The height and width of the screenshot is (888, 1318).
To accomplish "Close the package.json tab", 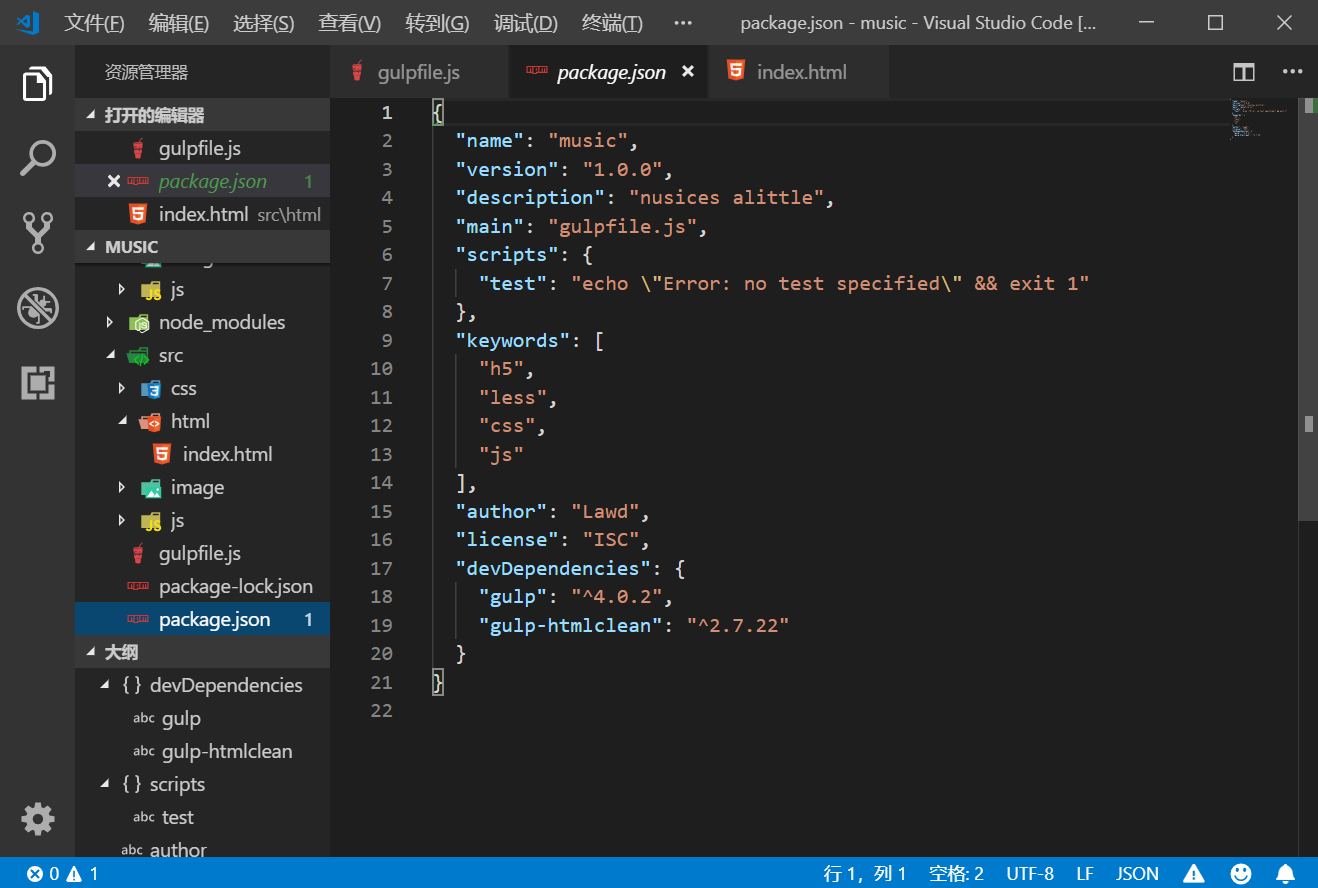I will tap(688, 71).
